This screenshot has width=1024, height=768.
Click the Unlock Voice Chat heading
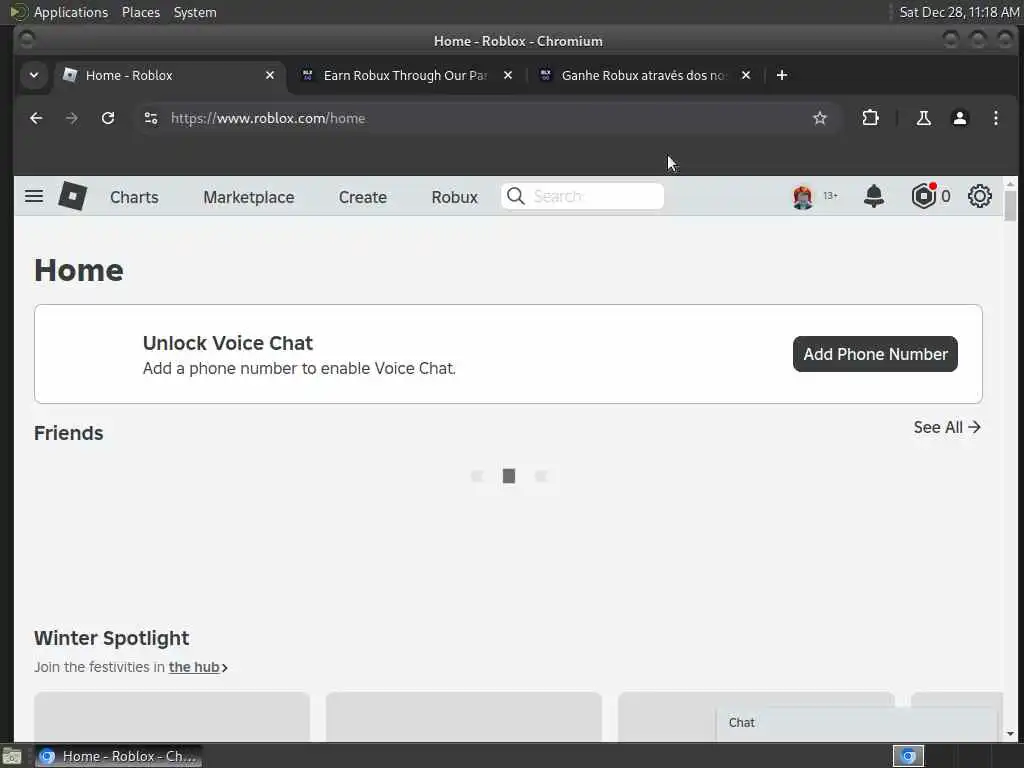(x=227, y=343)
